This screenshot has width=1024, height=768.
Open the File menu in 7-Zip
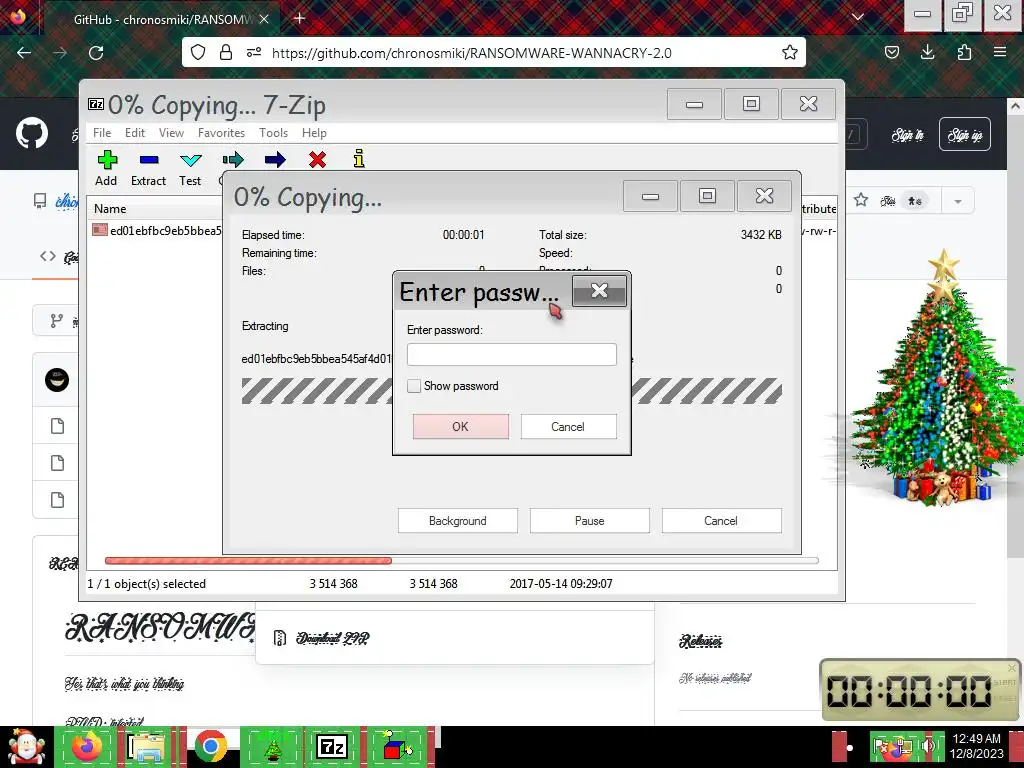pyautogui.click(x=102, y=133)
